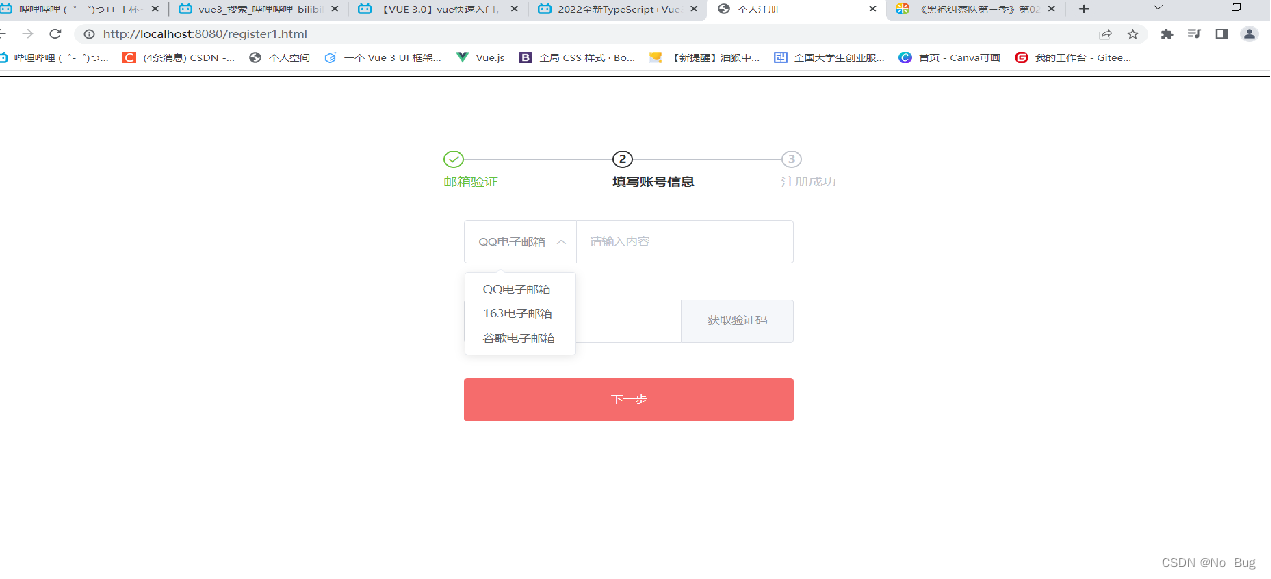This screenshot has height=579, width=1271.
Task: Reload the register1.html page
Action: [x=57, y=33]
